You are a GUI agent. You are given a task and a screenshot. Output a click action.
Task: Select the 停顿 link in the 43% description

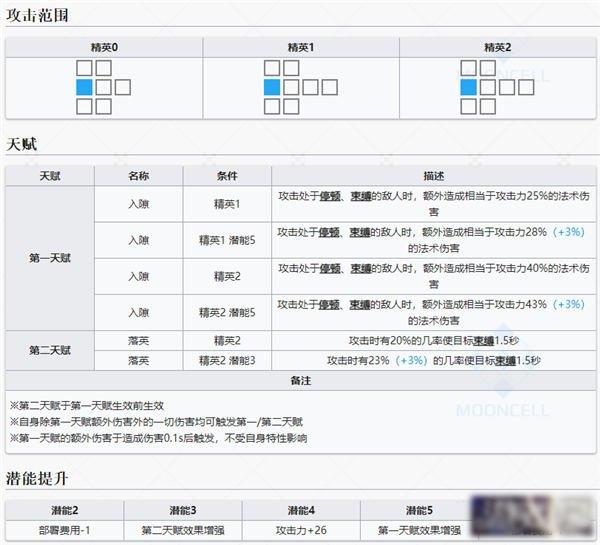click(x=329, y=304)
